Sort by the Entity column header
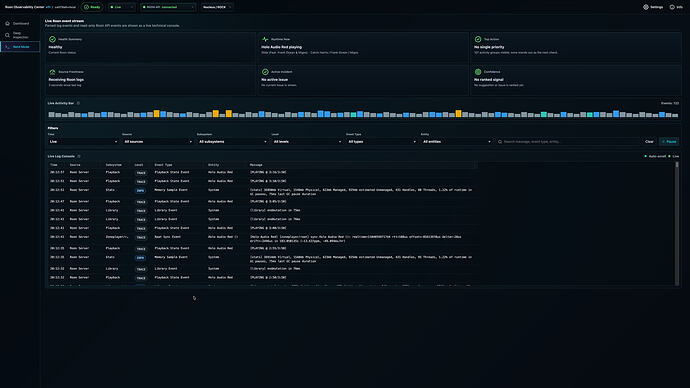 pos(213,165)
